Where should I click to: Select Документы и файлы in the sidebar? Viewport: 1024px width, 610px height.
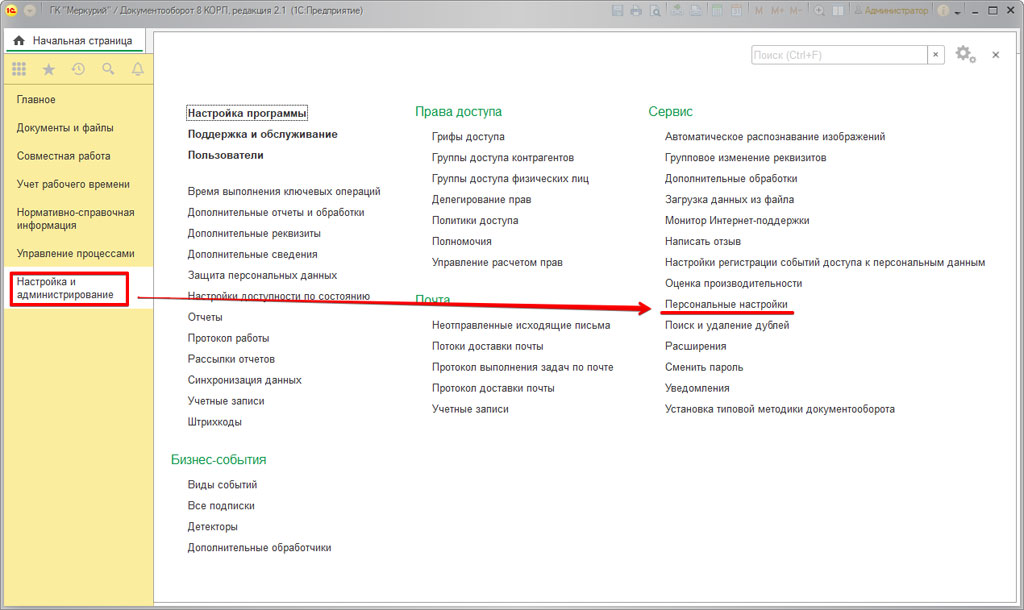[x=65, y=128]
